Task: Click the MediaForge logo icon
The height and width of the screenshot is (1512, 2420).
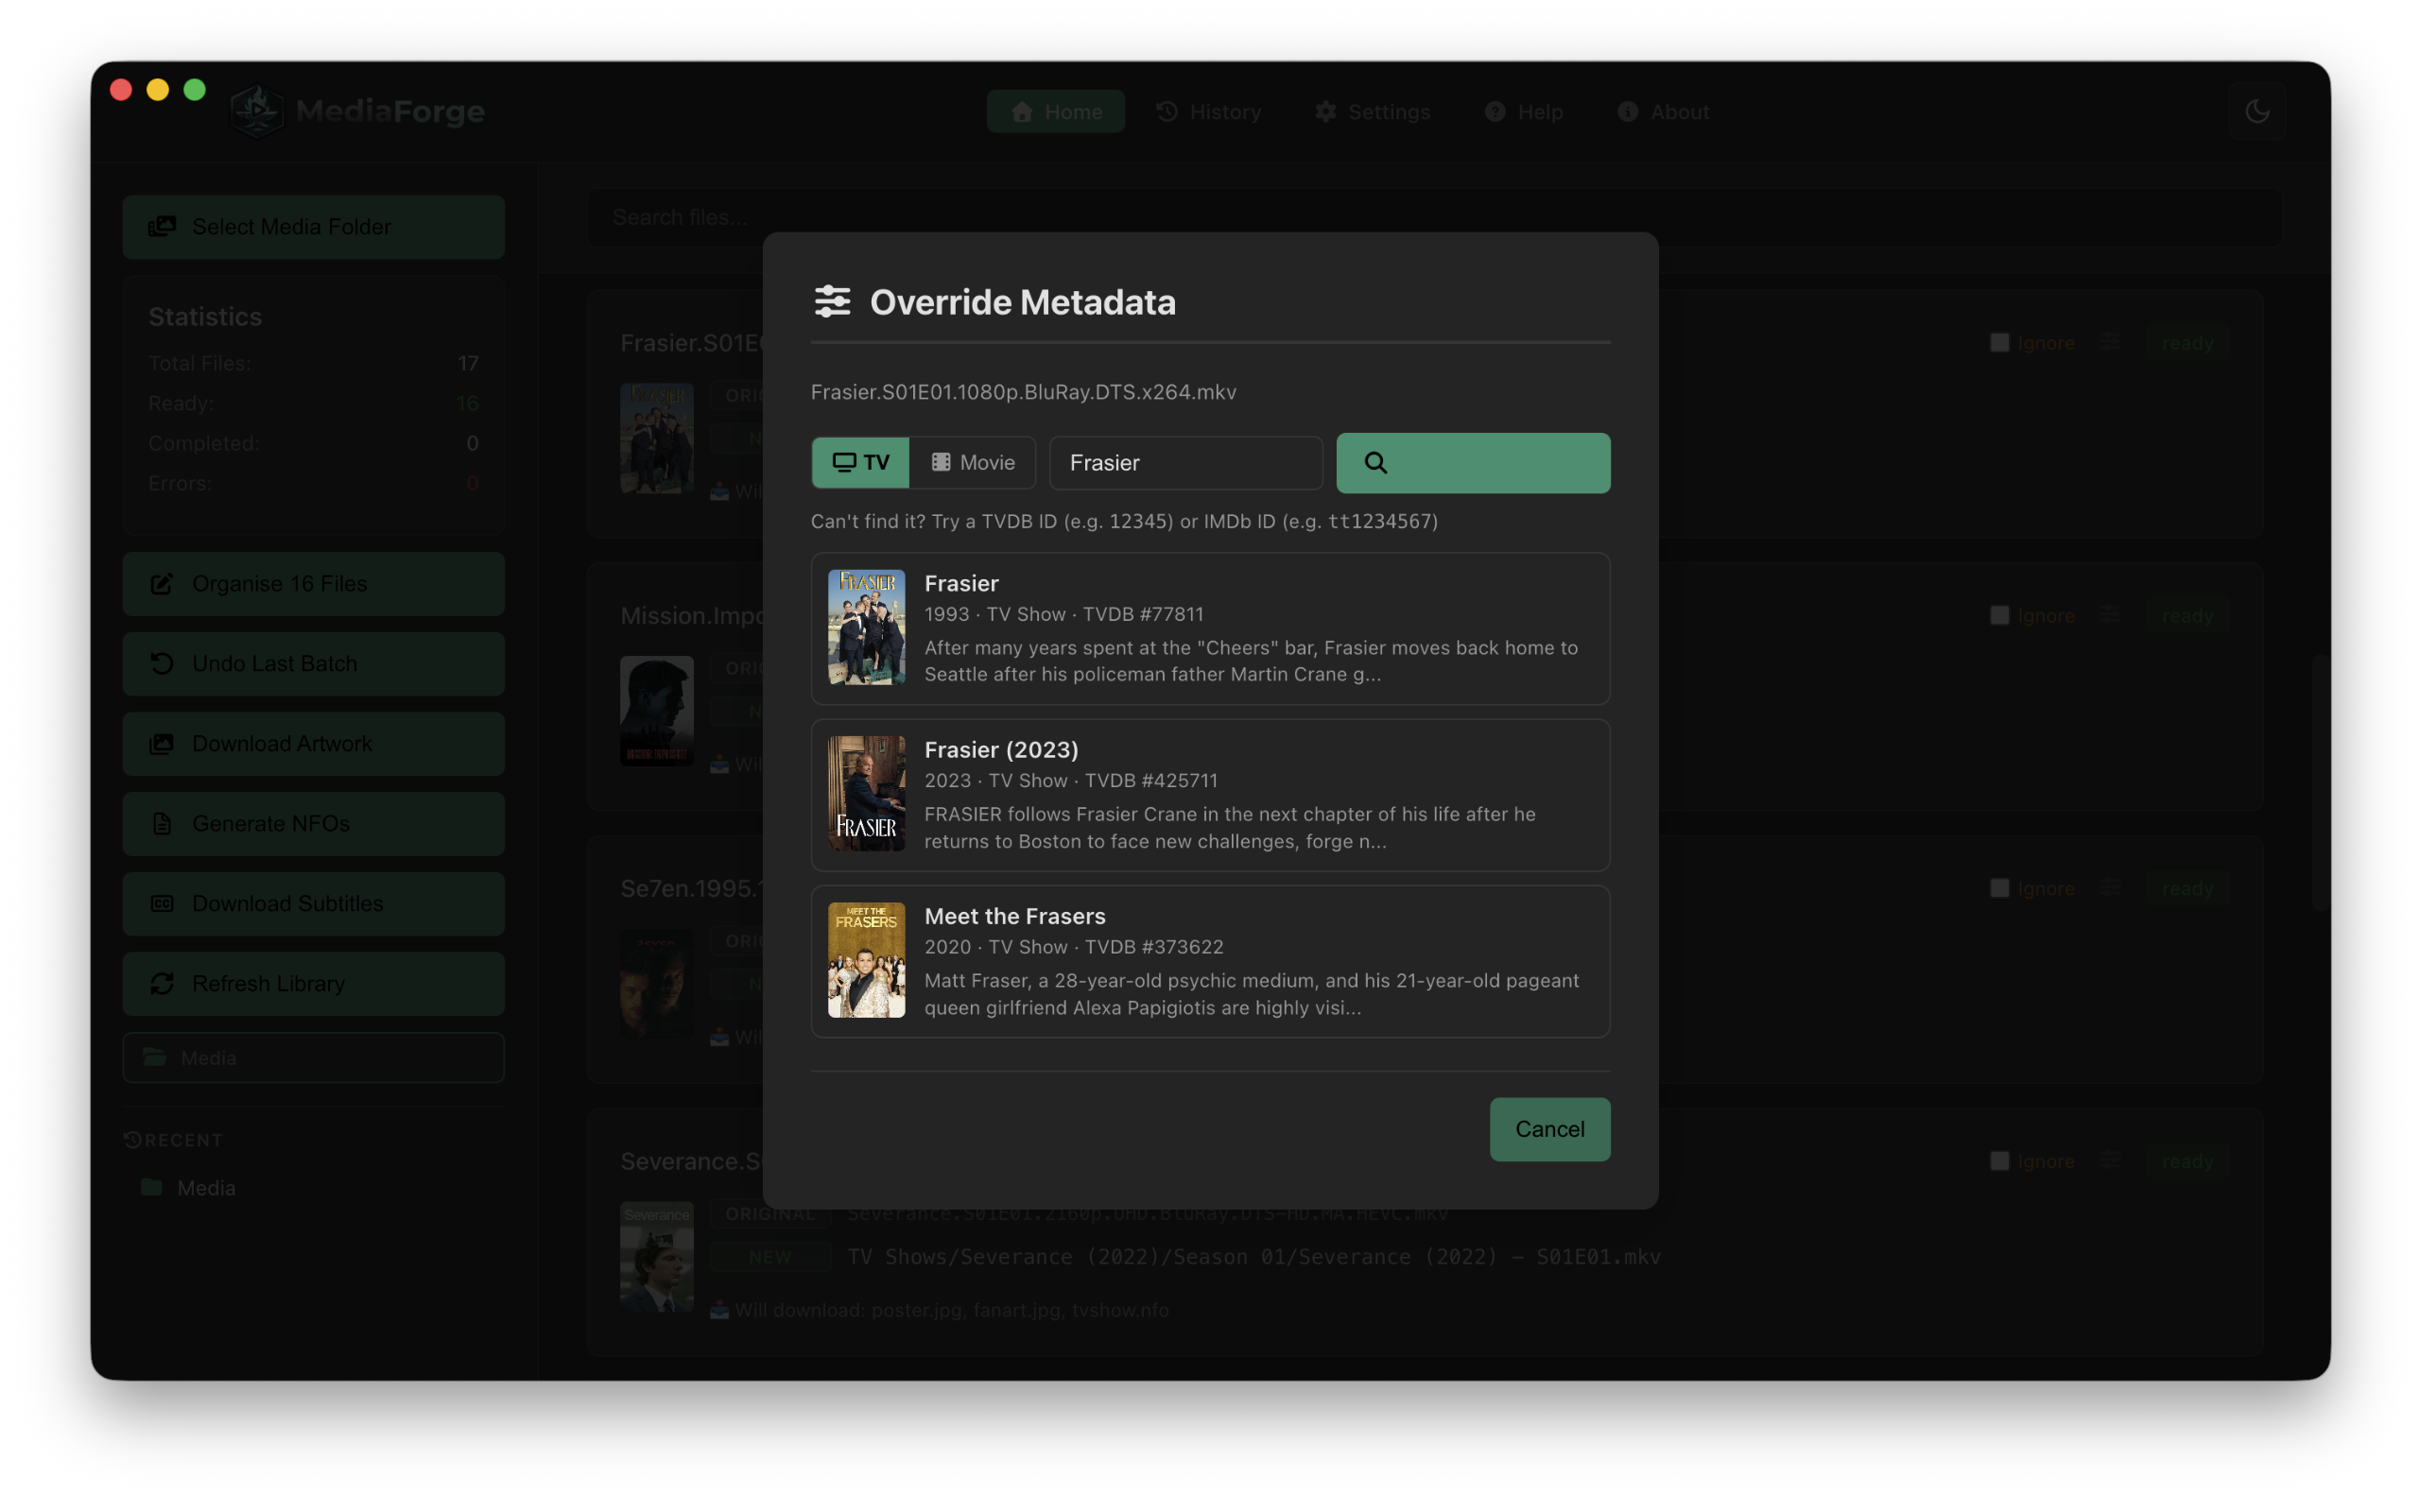Action: point(256,110)
